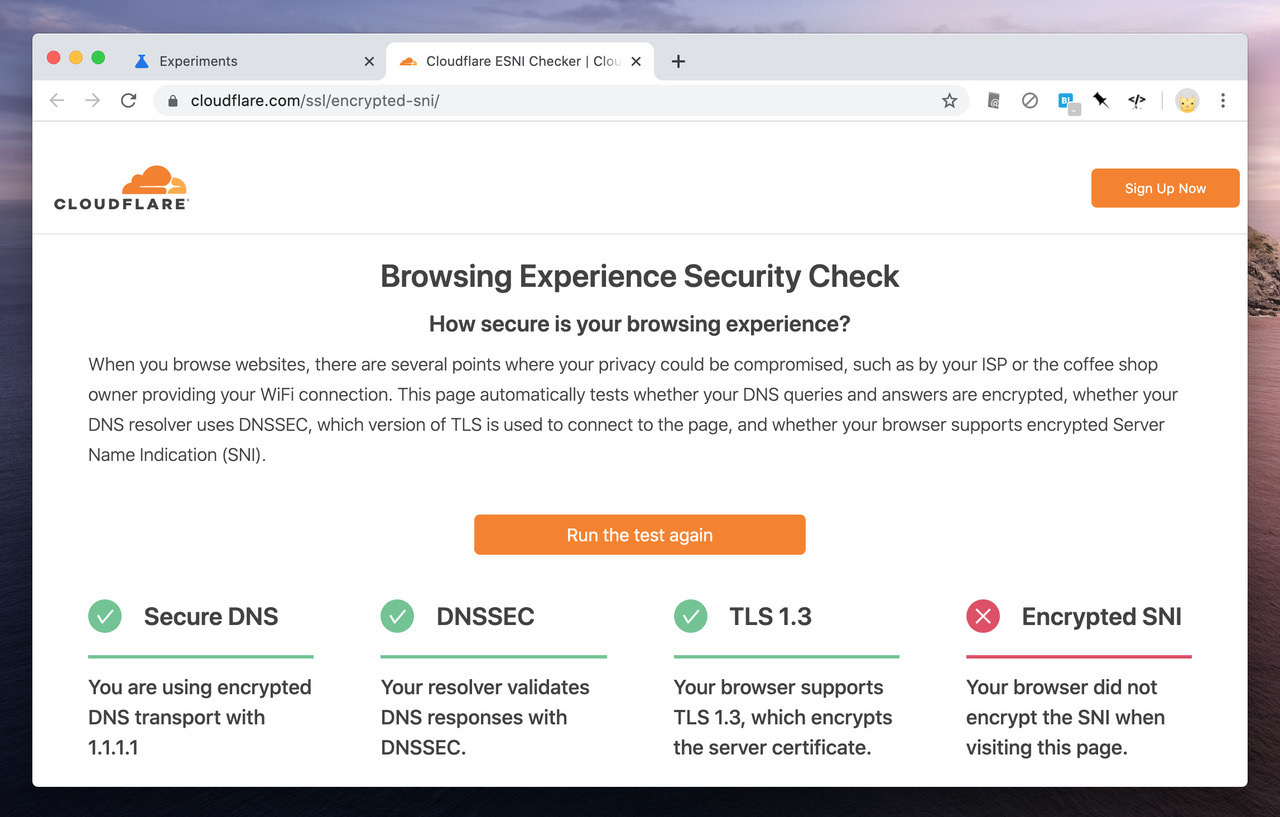Click the Sign Up Now button
1280x817 pixels.
[1165, 188]
